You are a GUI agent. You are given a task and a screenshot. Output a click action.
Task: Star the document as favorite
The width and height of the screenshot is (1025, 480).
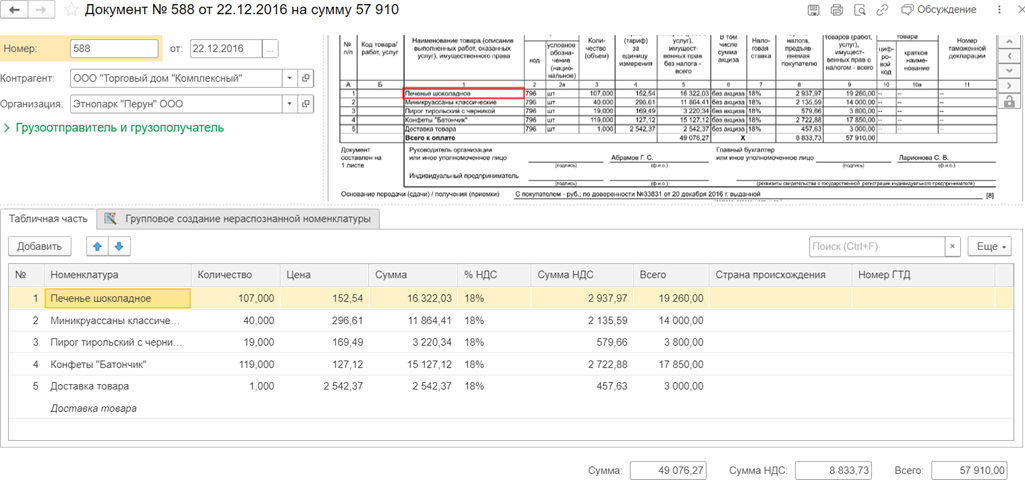point(72,10)
